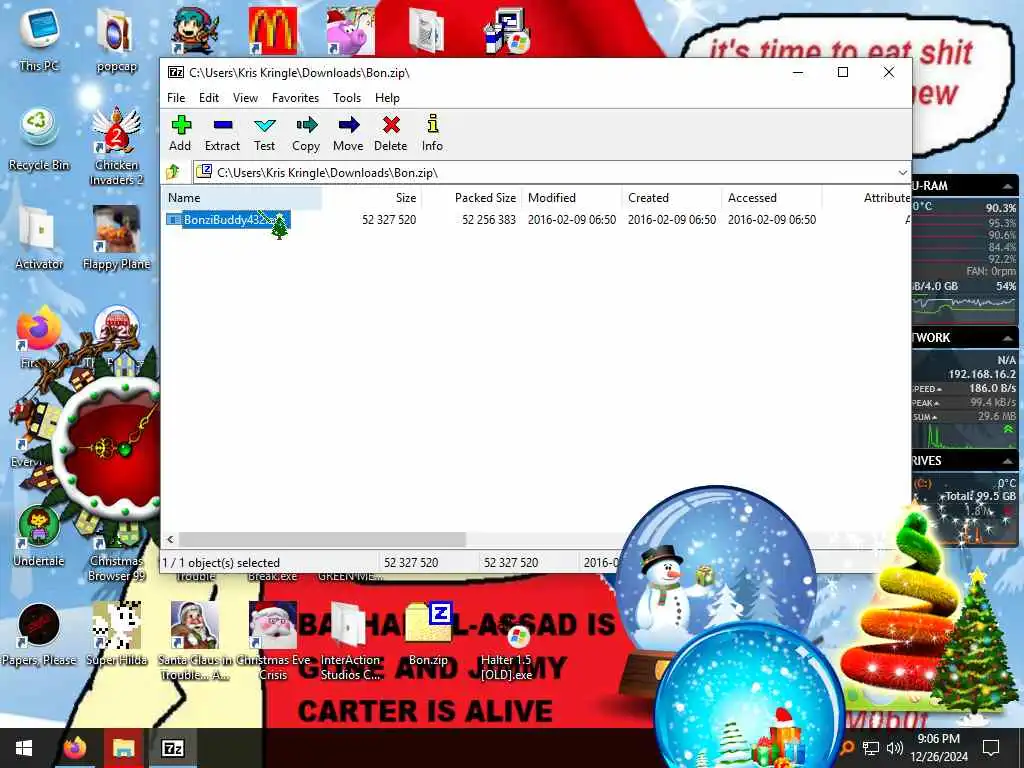Viewport: 1024px width, 768px height.
Task: Click the packed size value 52 256 383
Action: tap(489, 220)
